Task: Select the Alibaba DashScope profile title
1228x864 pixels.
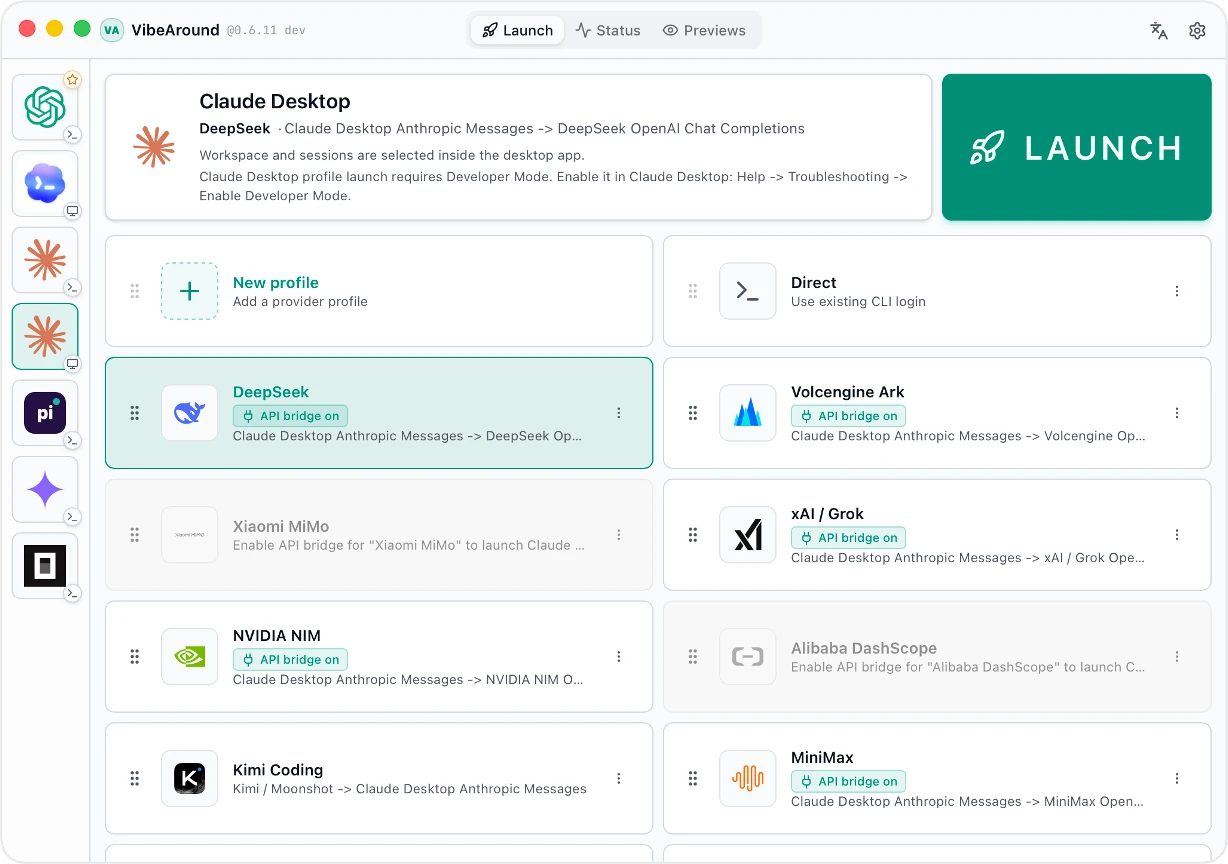Action: point(864,648)
